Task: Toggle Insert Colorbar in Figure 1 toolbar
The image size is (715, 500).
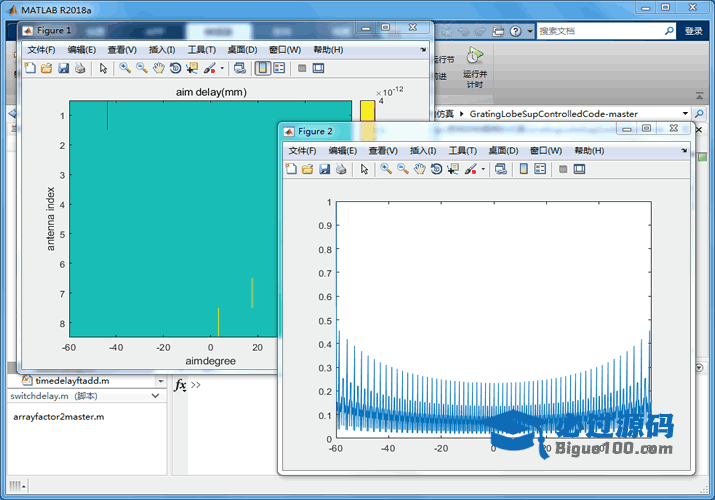Action: point(262,69)
